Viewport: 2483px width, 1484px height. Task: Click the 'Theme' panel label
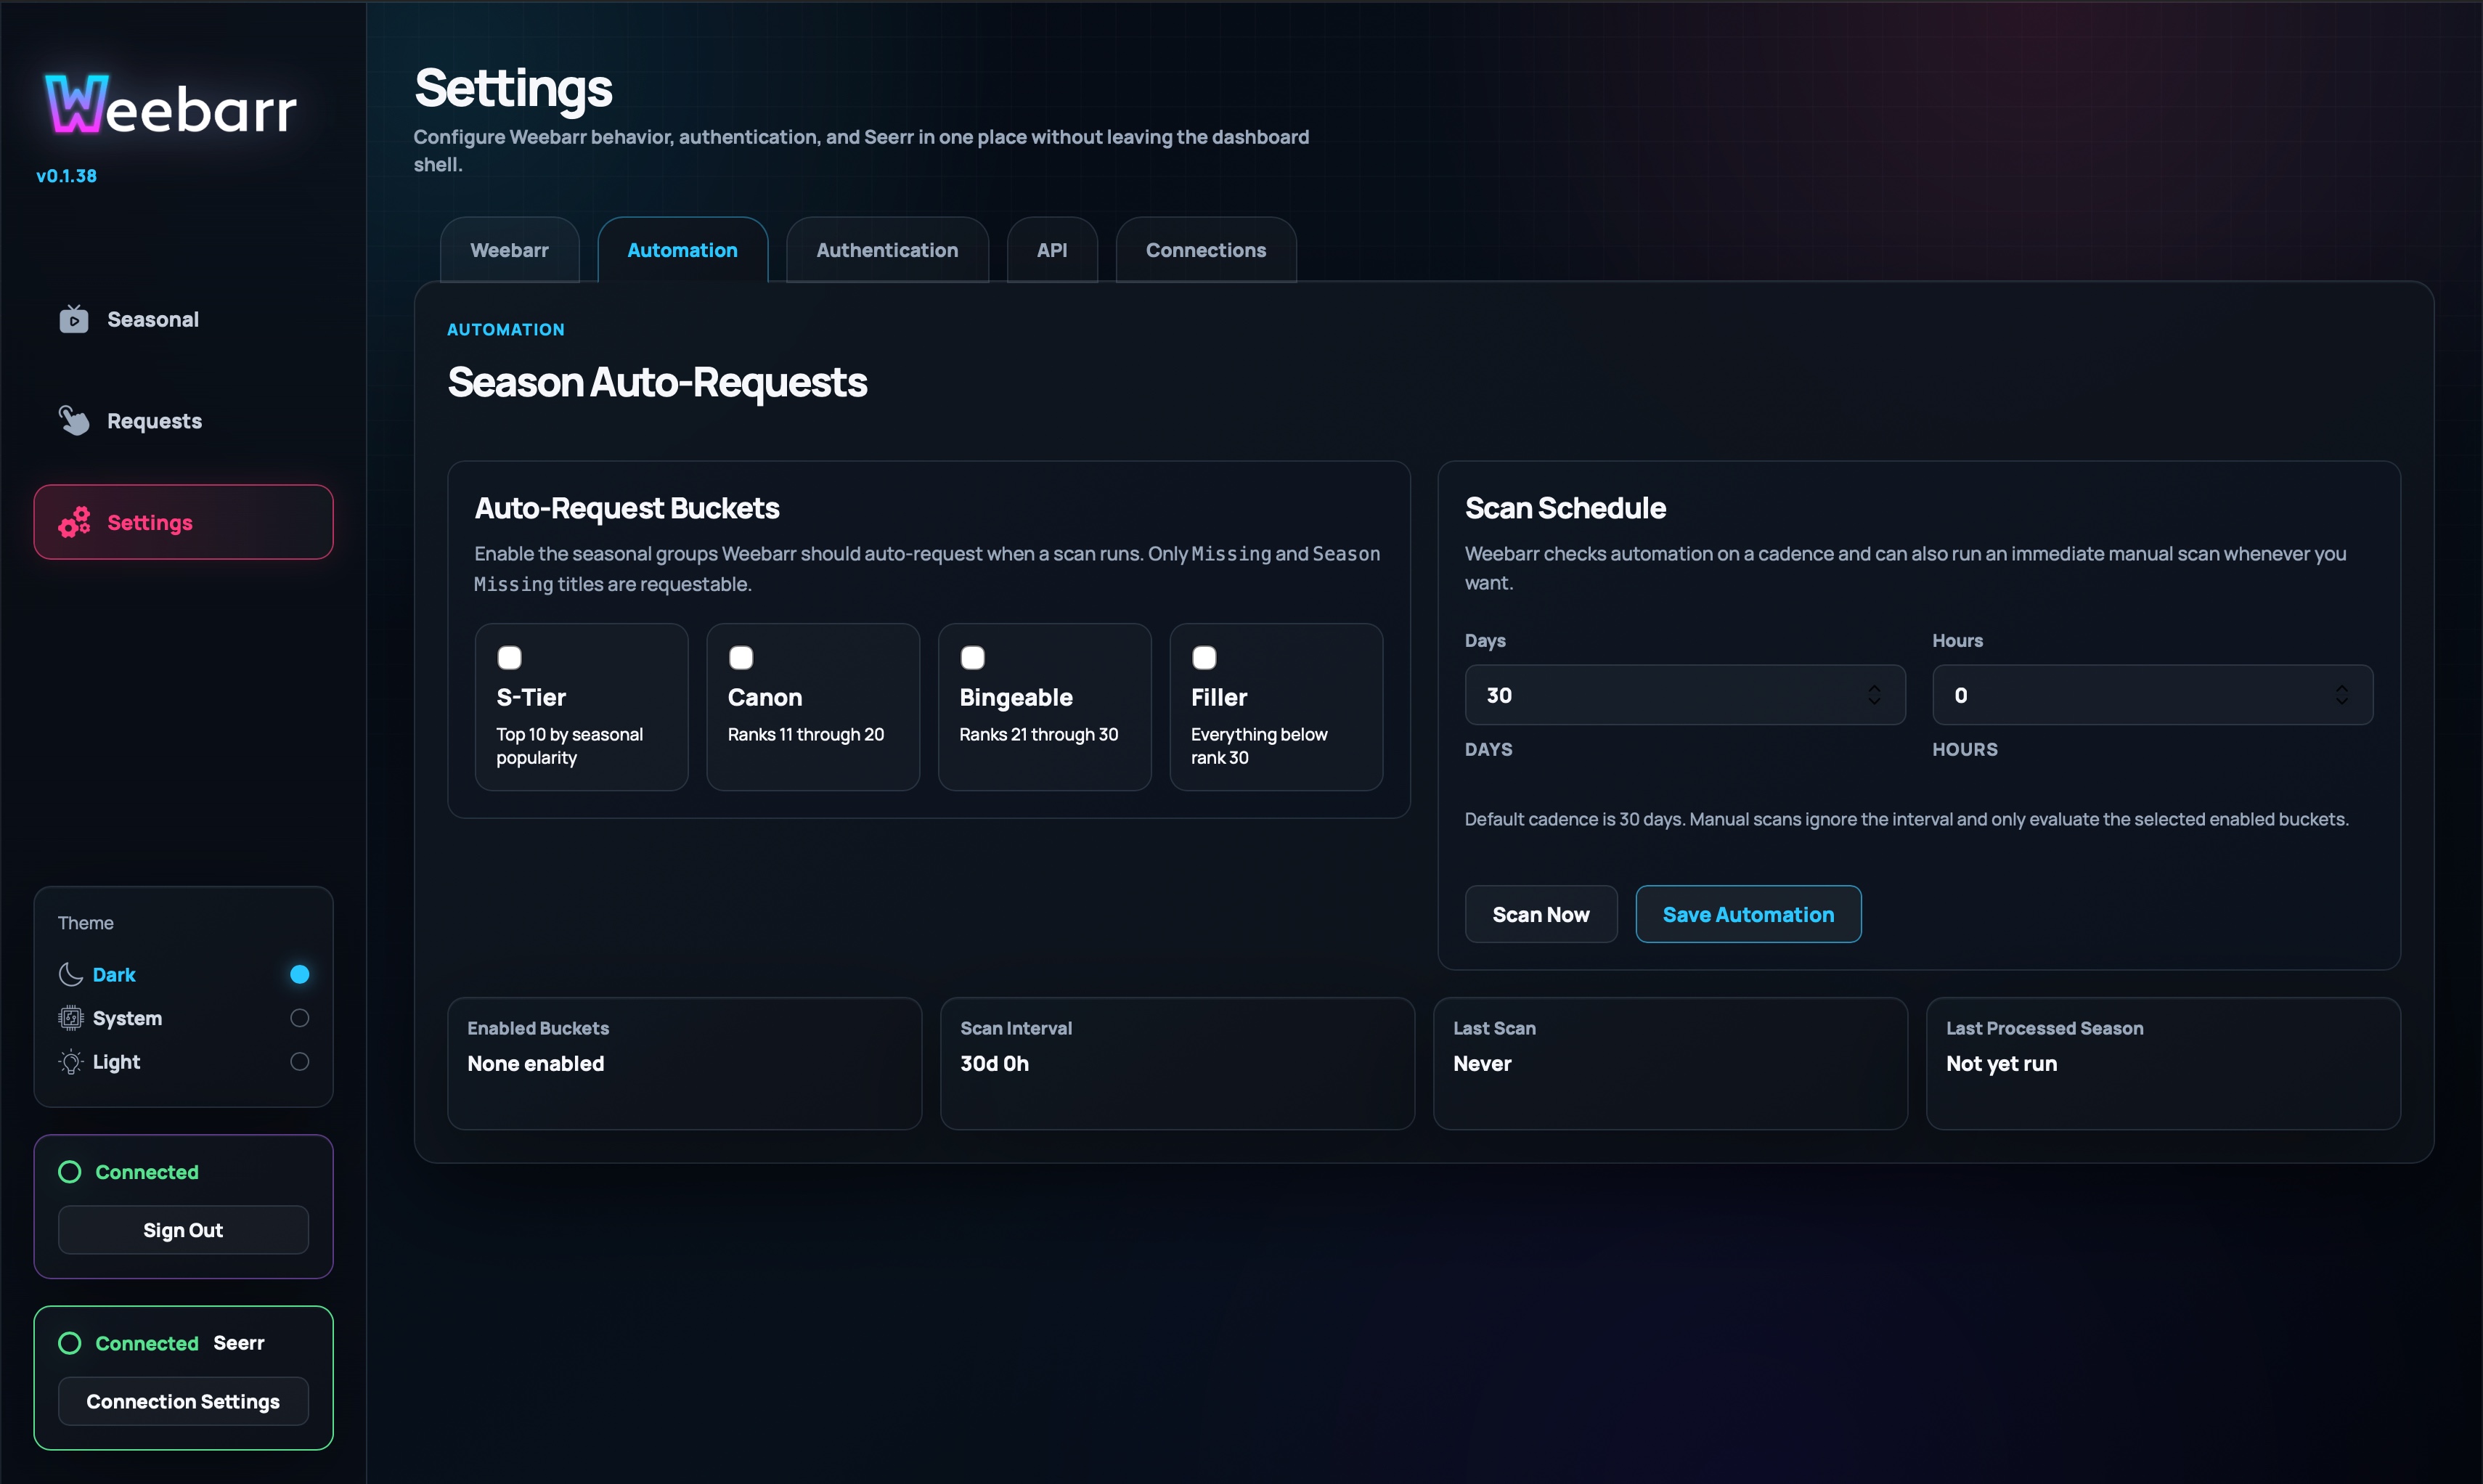86,923
